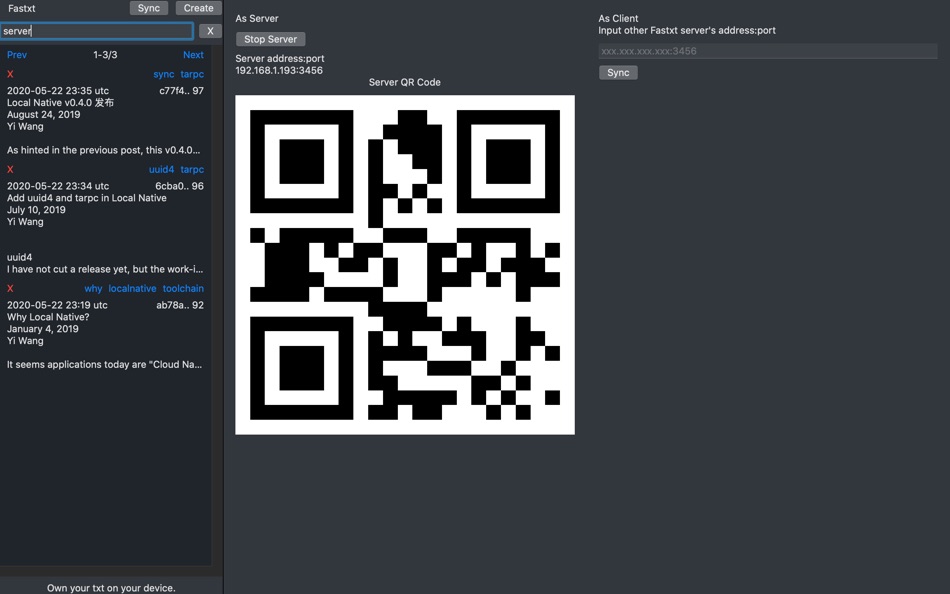Click the hash 'c77f4.. 97'

[181, 91]
